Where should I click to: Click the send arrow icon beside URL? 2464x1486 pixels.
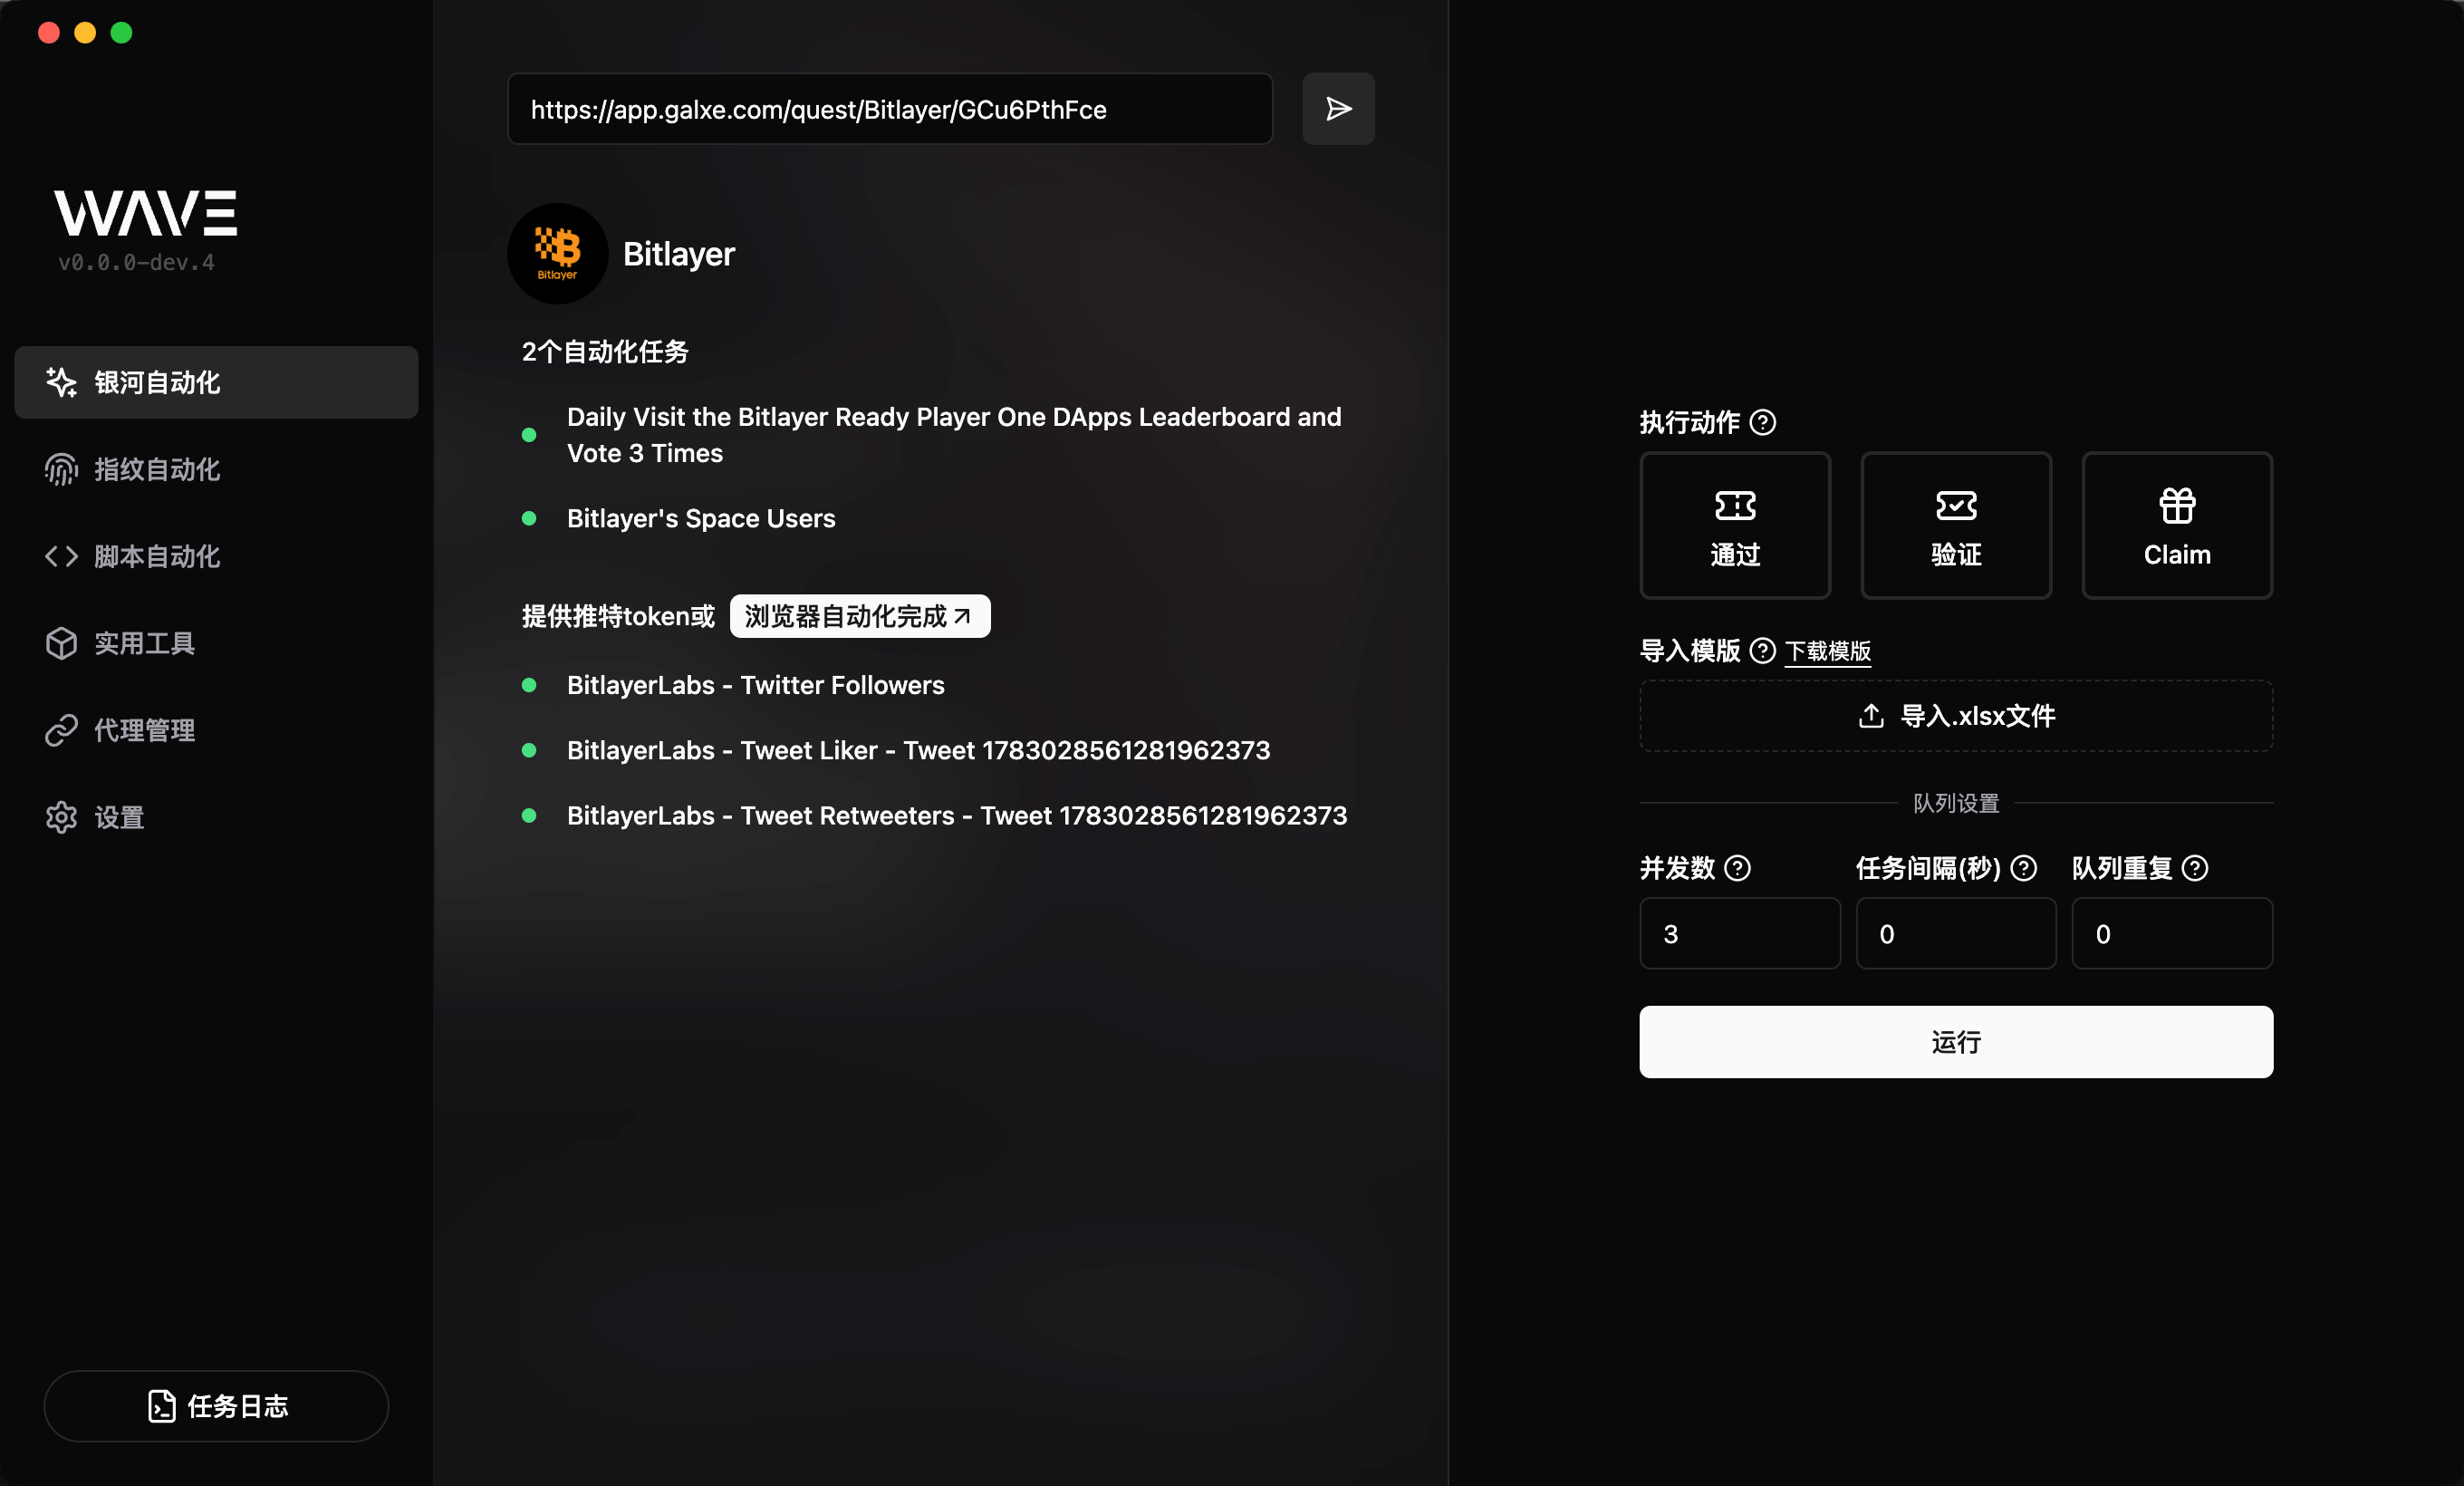click(1338, 108)
